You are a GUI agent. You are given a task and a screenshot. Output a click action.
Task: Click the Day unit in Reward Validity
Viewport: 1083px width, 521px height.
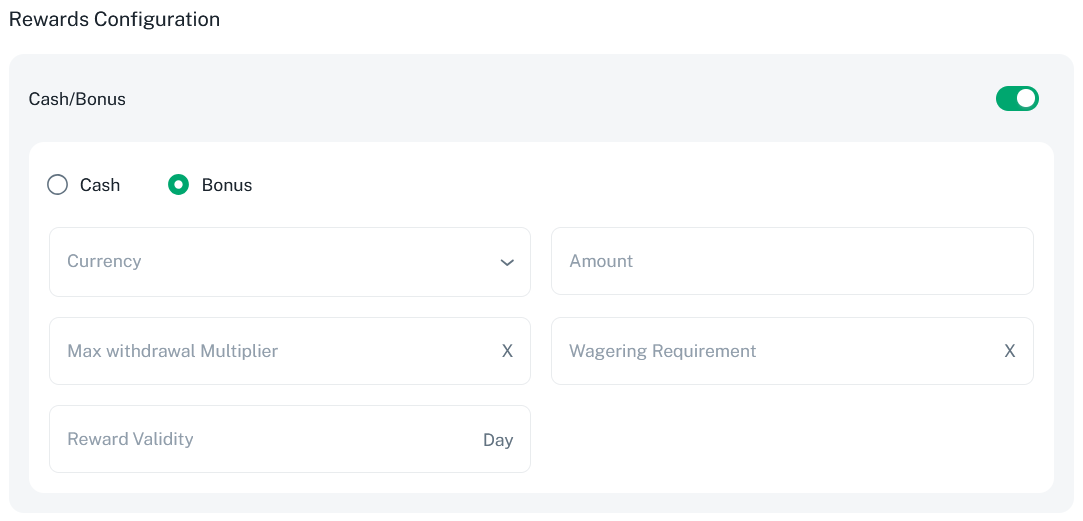(498, 440)
